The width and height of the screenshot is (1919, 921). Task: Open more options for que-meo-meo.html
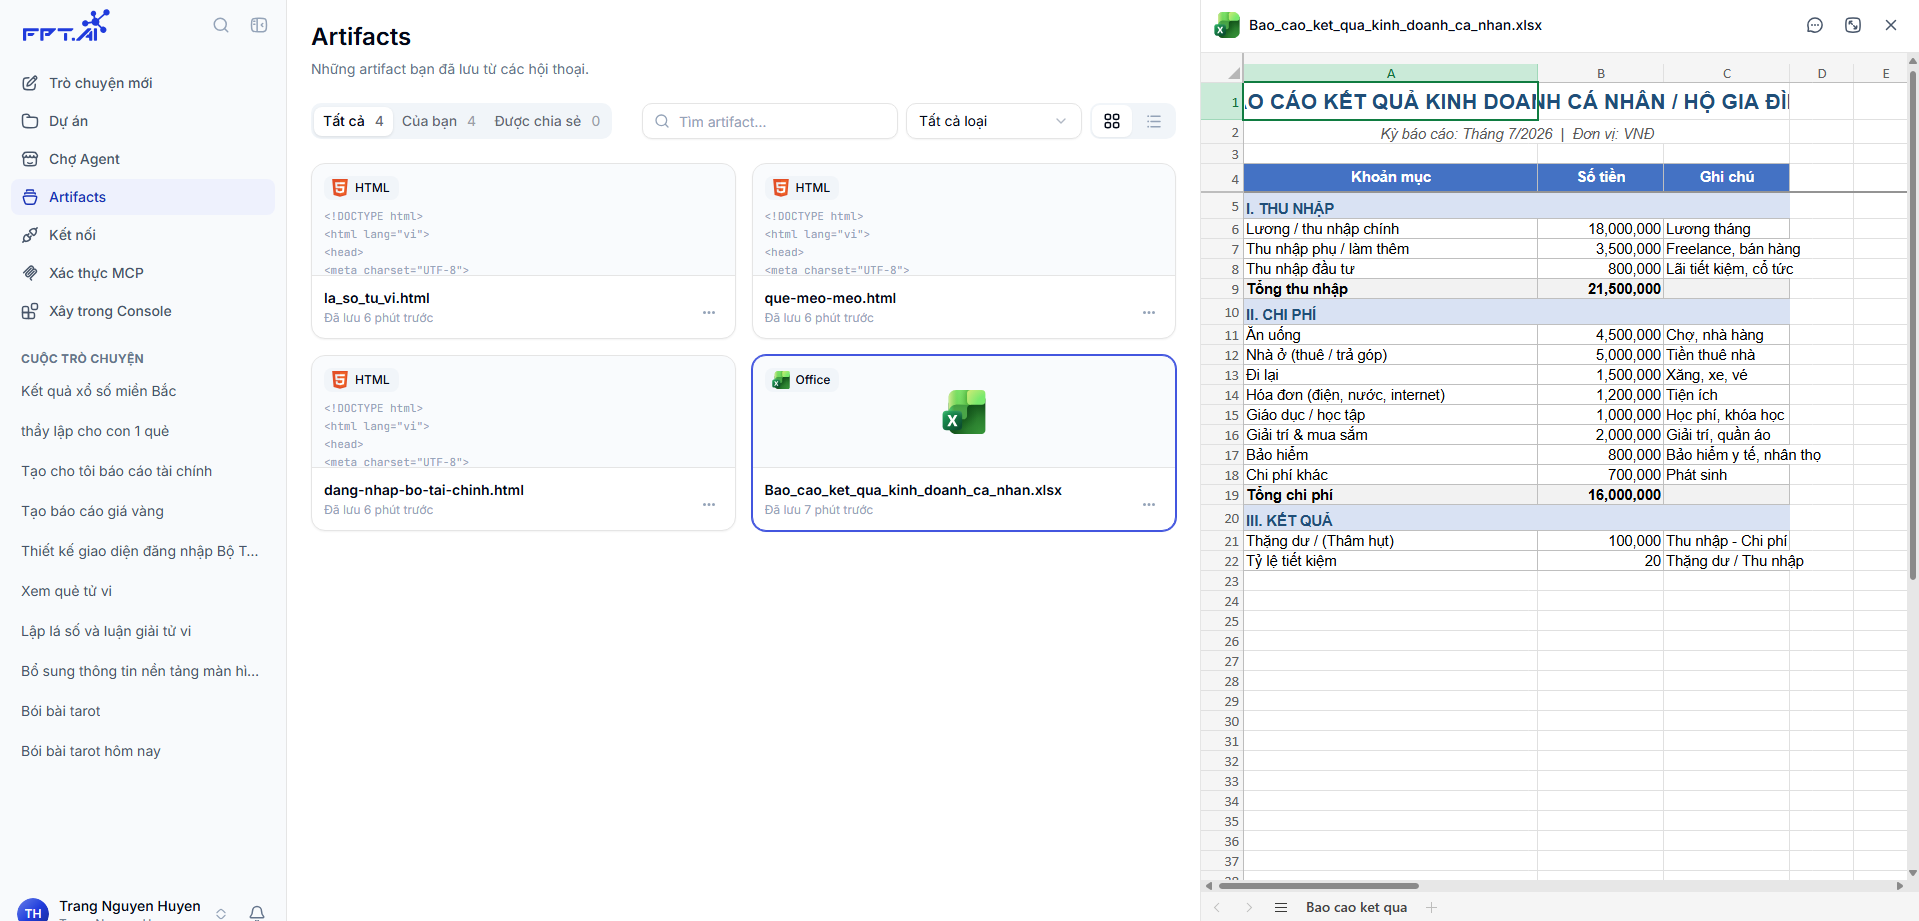coord(1149,313)
